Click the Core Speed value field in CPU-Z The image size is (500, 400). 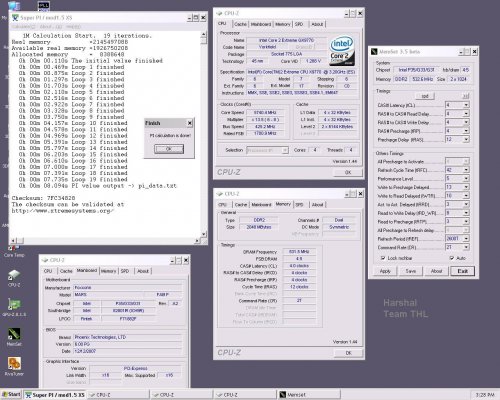coord(265,113)
